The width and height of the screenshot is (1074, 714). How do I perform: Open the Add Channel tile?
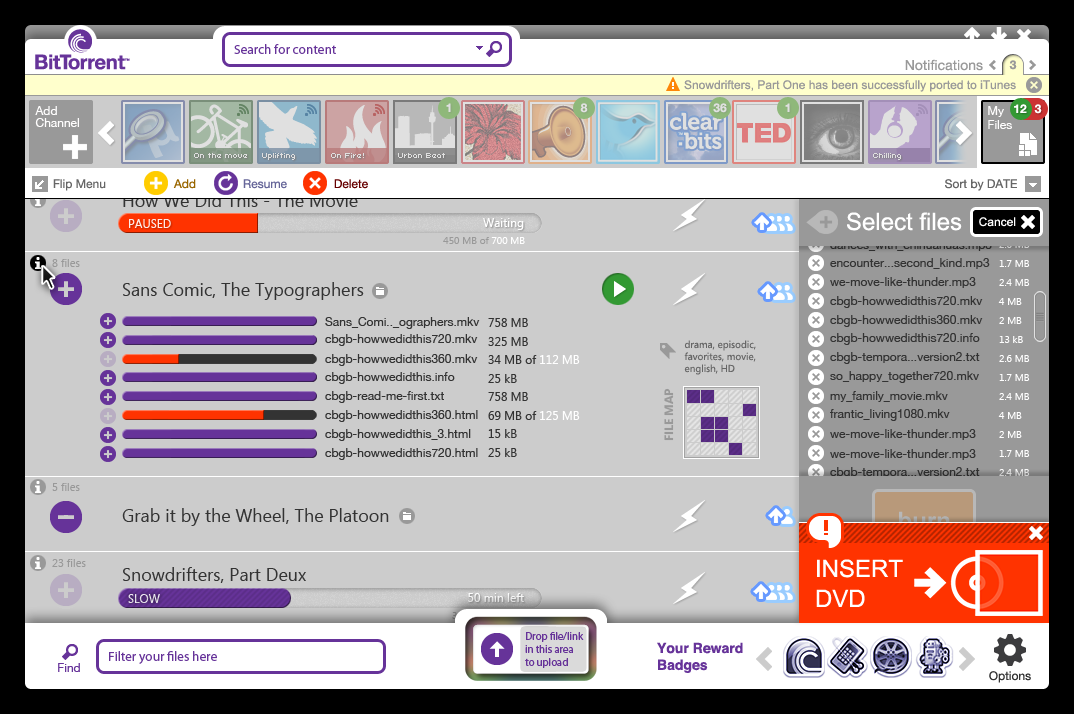[61, 132]
